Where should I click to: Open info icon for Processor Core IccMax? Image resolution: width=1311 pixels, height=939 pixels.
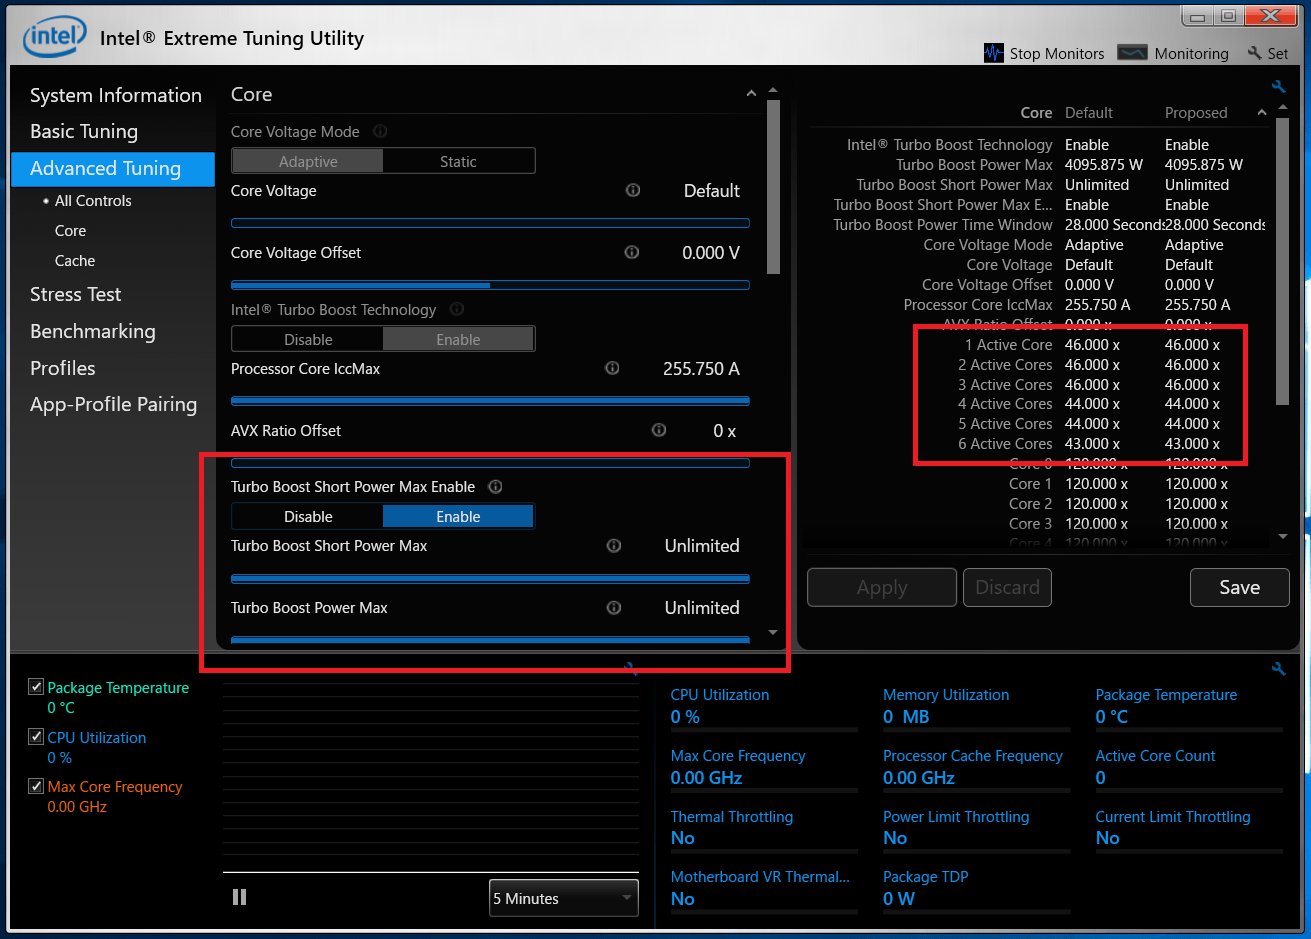(612, 368)
